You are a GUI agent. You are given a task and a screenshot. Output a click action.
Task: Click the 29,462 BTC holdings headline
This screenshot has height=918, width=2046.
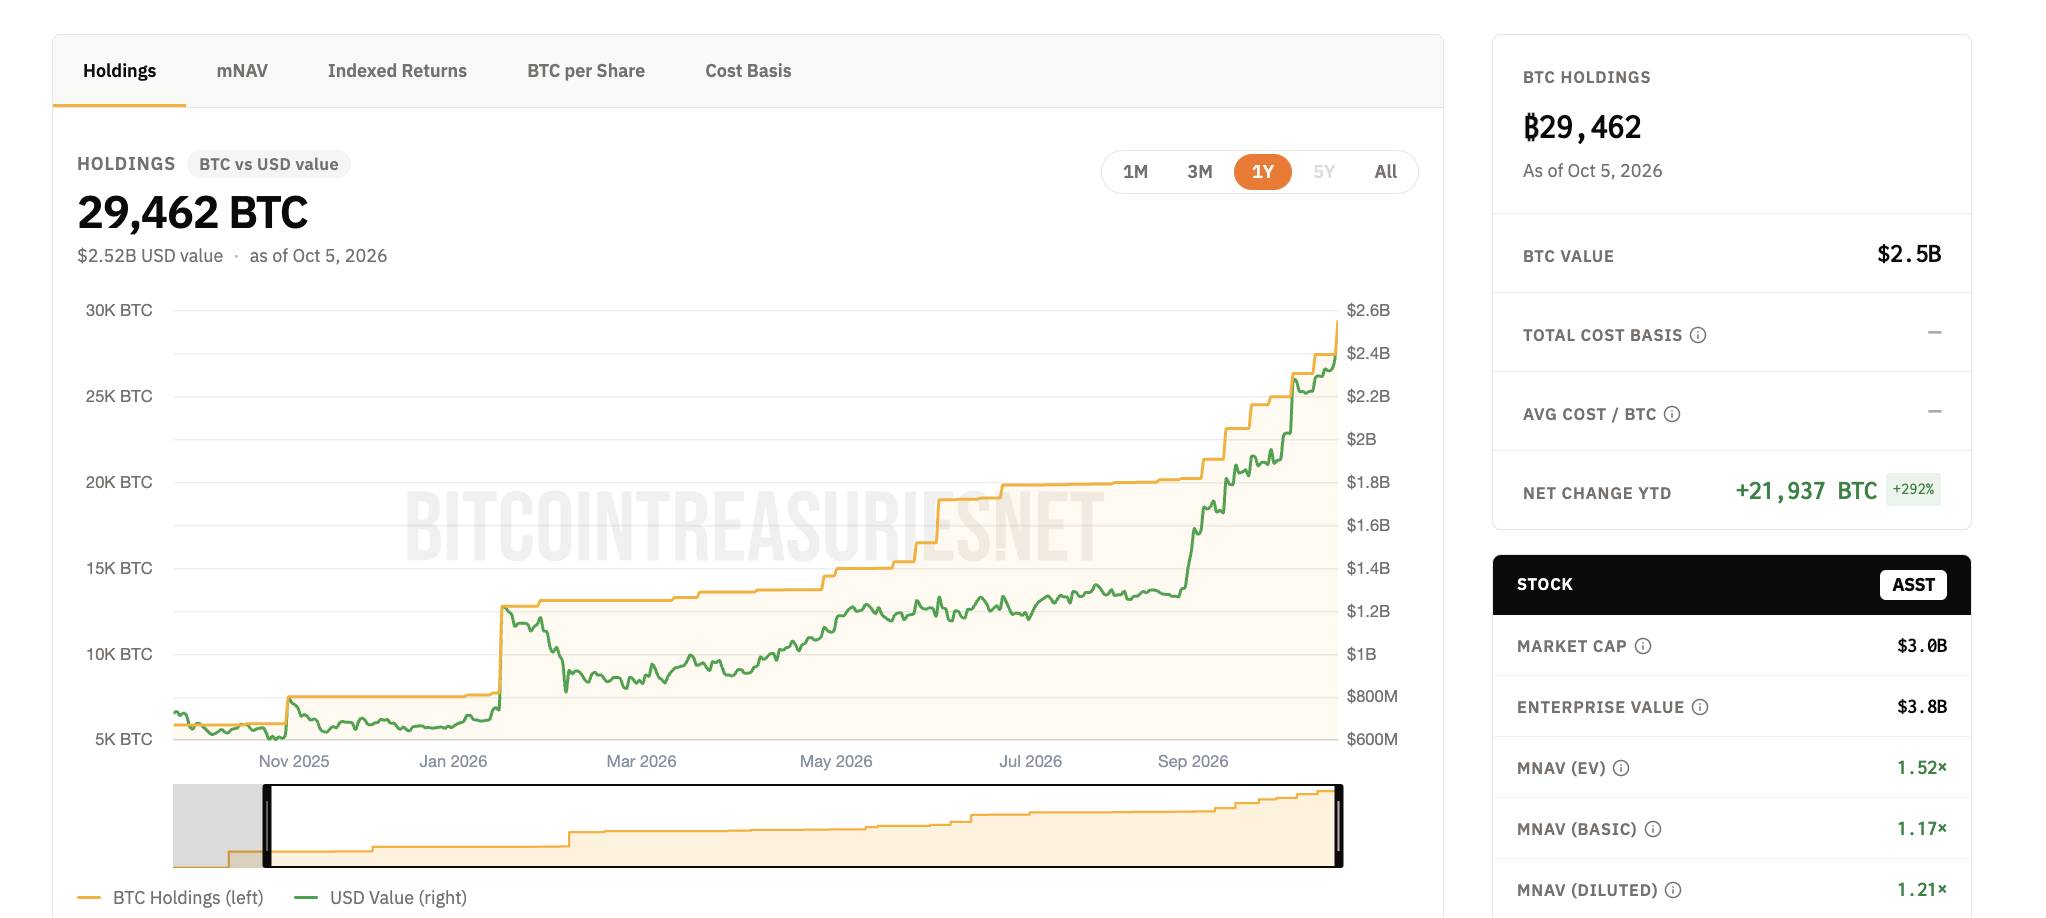193,213
